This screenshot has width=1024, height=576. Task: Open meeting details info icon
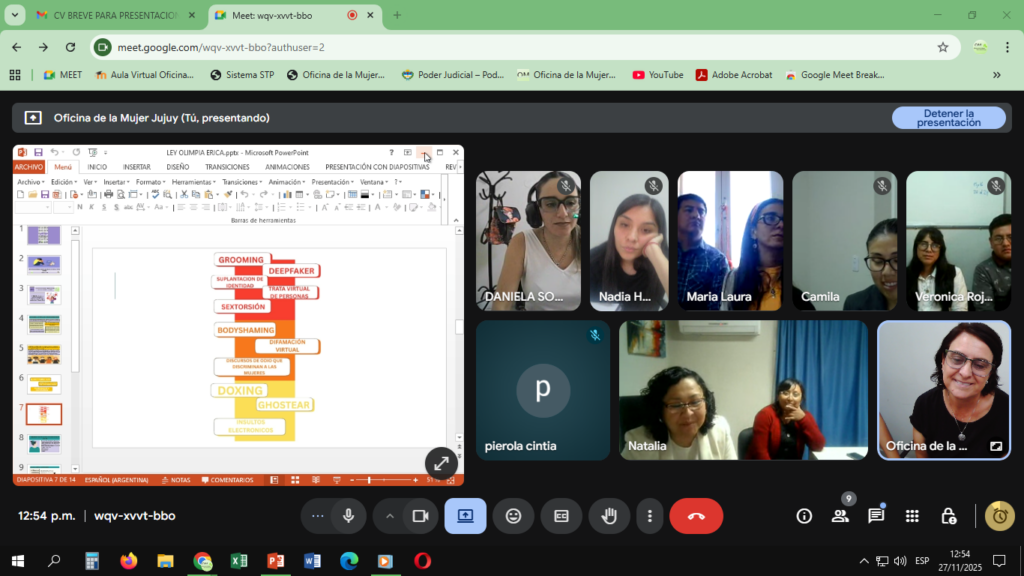point(804,516)
